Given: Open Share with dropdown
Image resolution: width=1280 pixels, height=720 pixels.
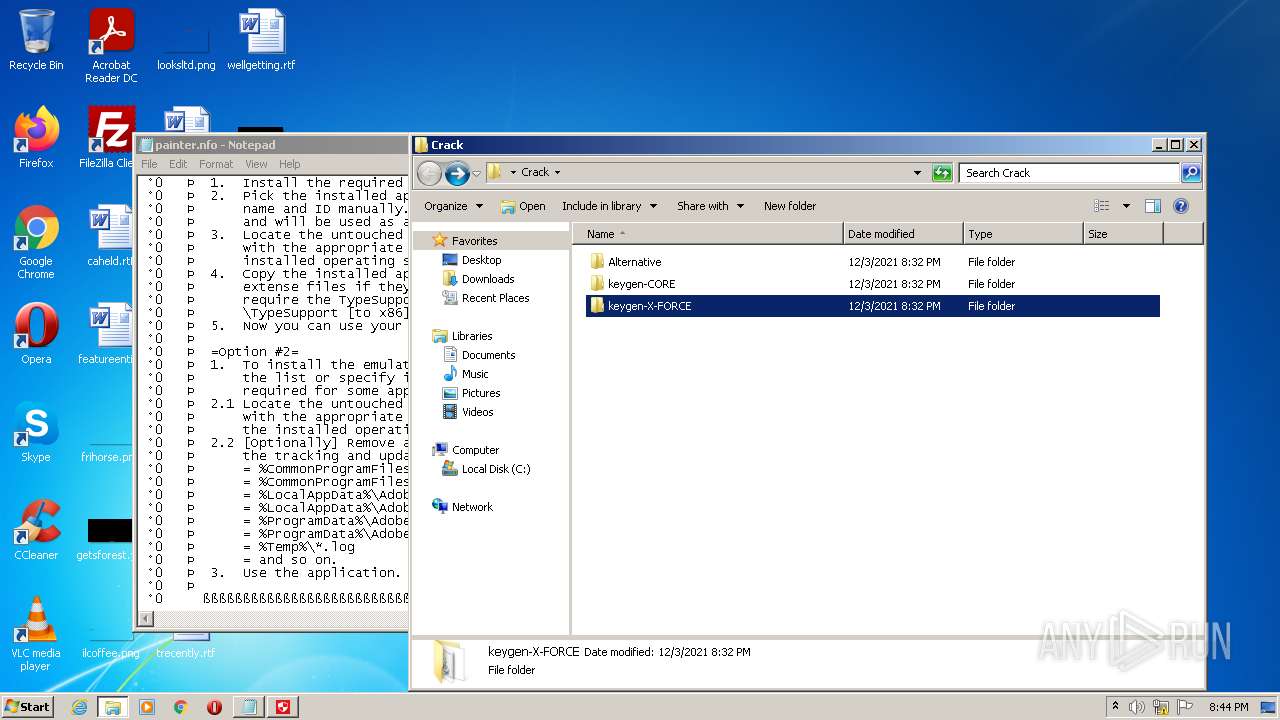Looking at the screenshot, I should click(x=710, y=206).
